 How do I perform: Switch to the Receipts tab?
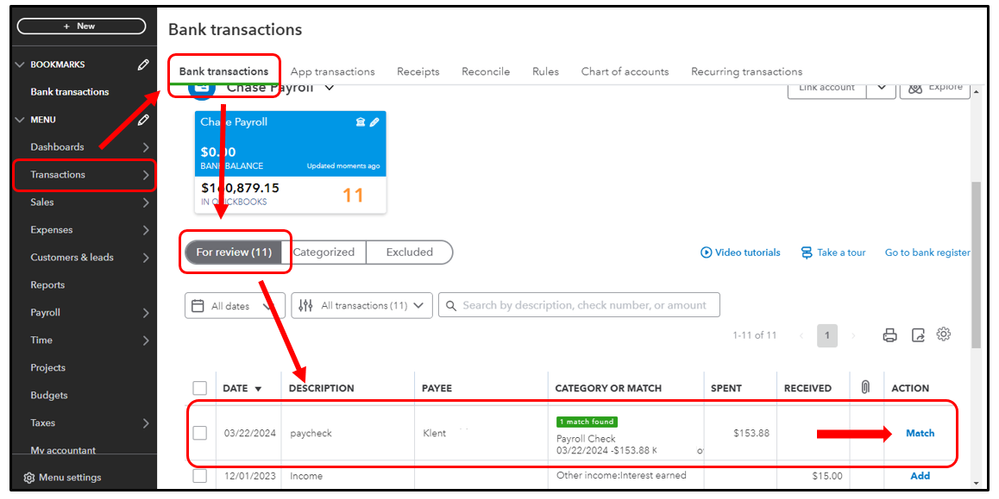(x=418, y=71)
